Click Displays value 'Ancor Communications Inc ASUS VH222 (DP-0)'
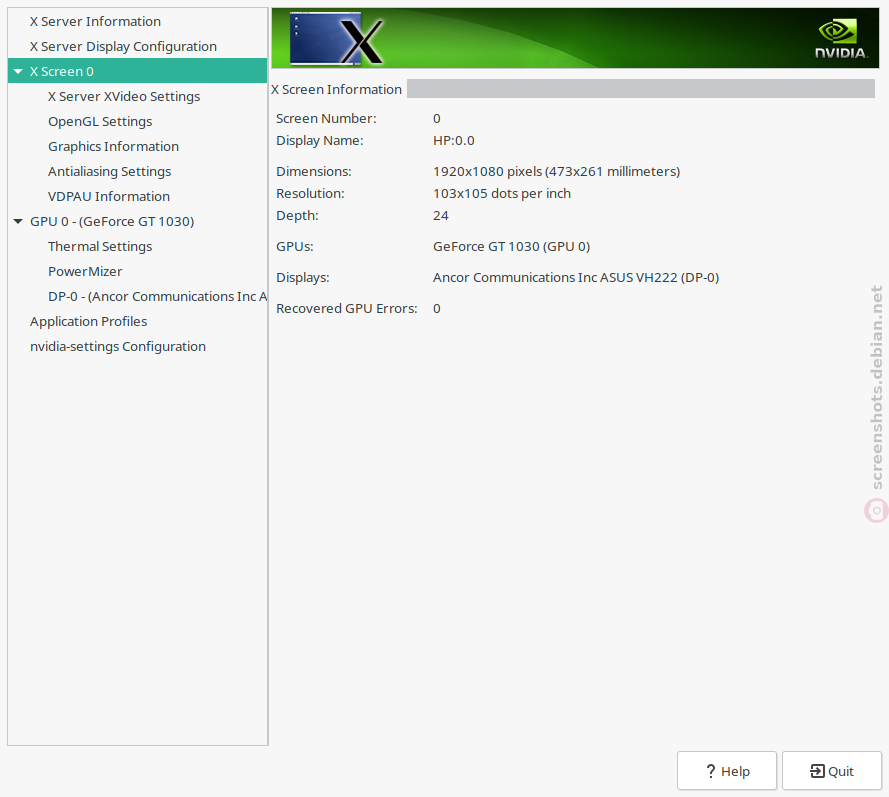 [576, 277]
